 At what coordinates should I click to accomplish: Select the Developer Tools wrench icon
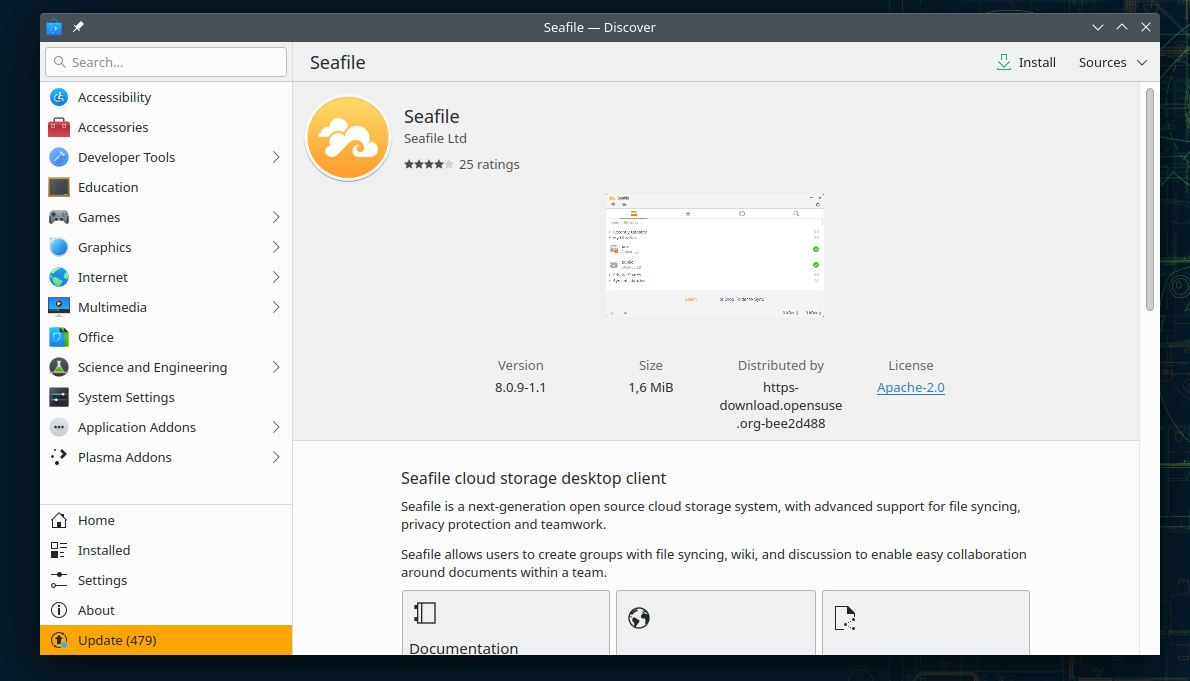59,157
